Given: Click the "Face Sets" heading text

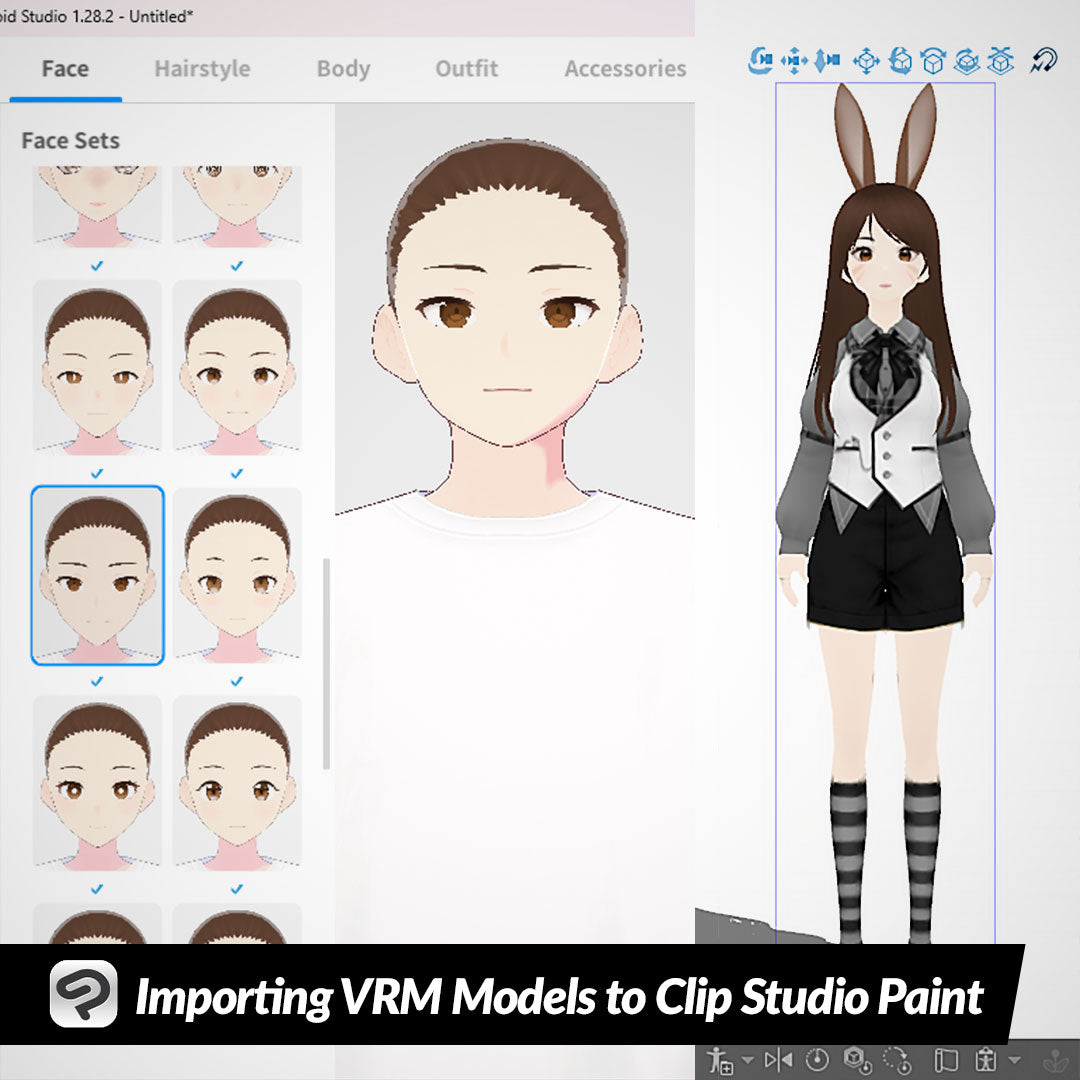Looking at the screenshot, I should pos(70,141).
